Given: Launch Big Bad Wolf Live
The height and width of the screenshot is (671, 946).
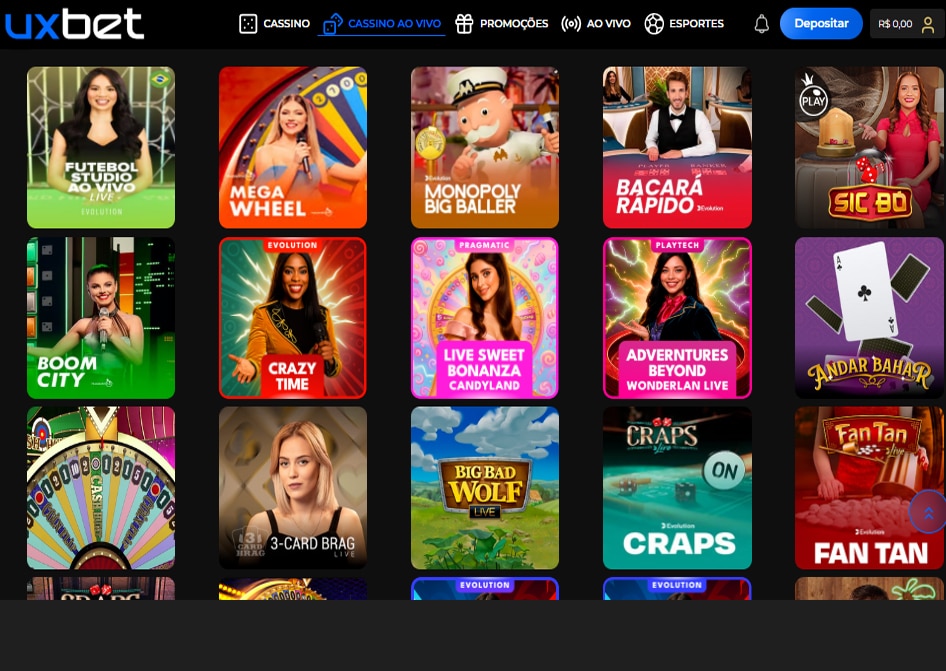Looking at the screenshot, I should [x=484, y=488].
